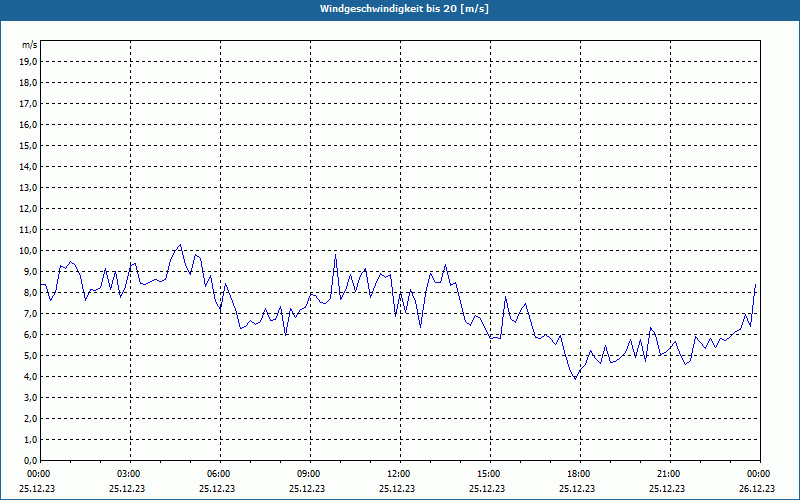The width and height of the screenshot is (800, 500).
Task: Click the 13,0 y-axis label
Action: 30,187
